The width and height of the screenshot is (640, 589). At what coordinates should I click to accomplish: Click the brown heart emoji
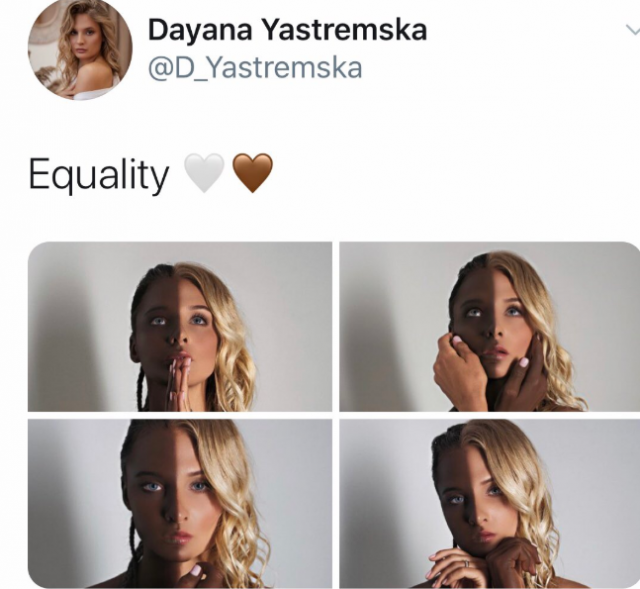(x=252, y=173)
